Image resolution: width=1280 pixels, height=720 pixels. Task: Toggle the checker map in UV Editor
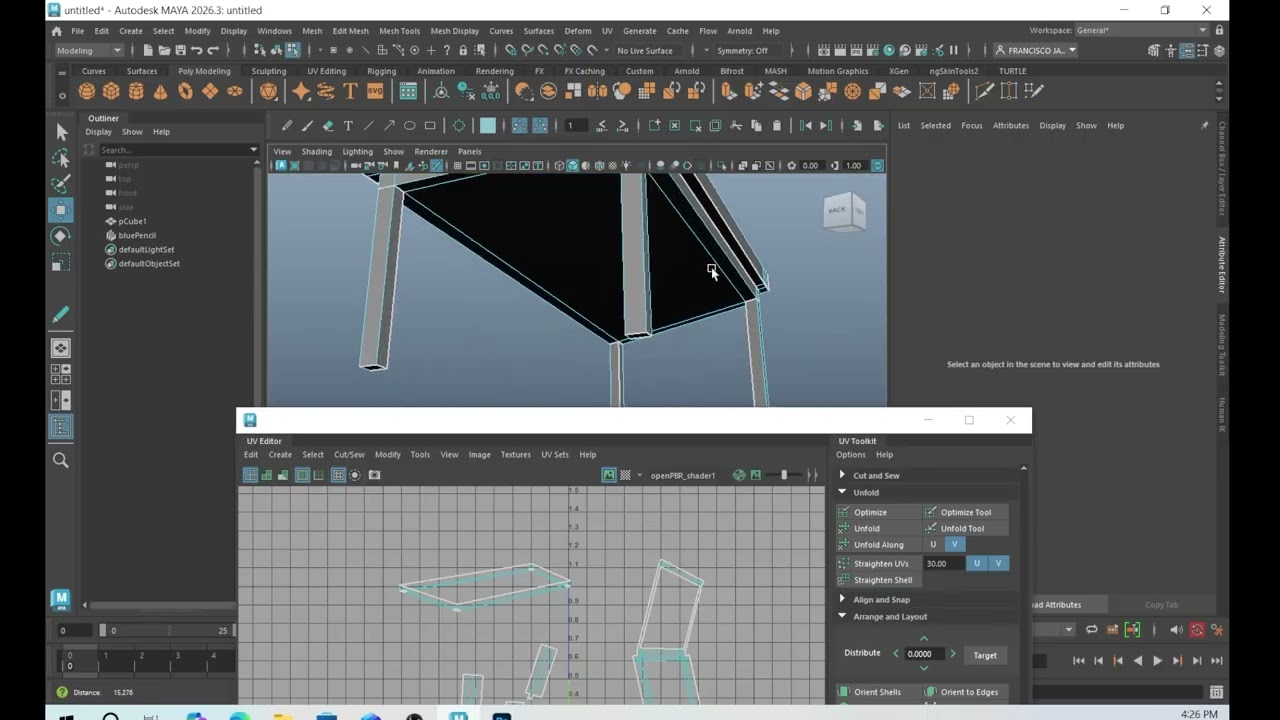pos(625,475)
